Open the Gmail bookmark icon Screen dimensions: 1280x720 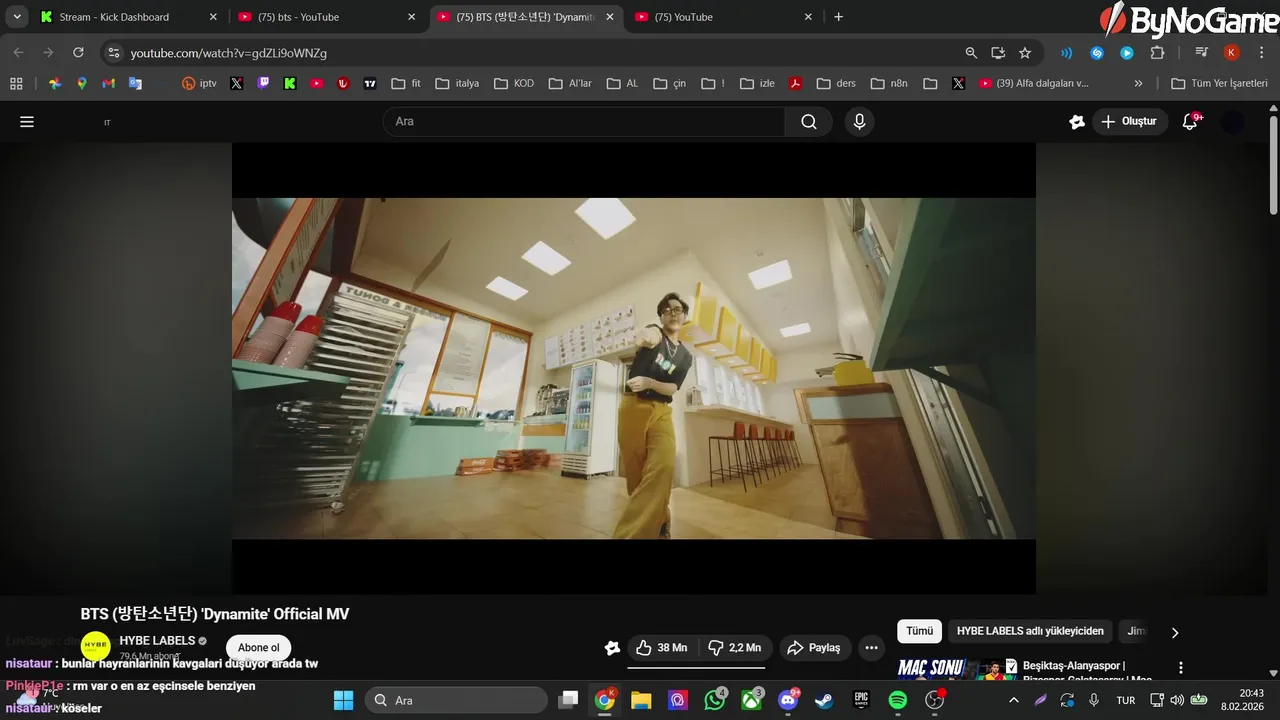109,84
